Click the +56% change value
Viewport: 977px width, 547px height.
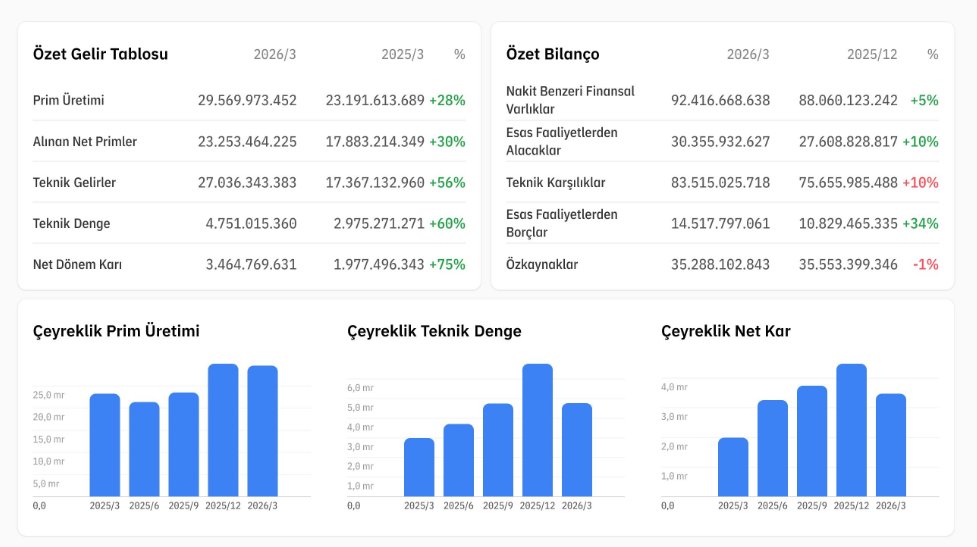[x=447, y=183]
